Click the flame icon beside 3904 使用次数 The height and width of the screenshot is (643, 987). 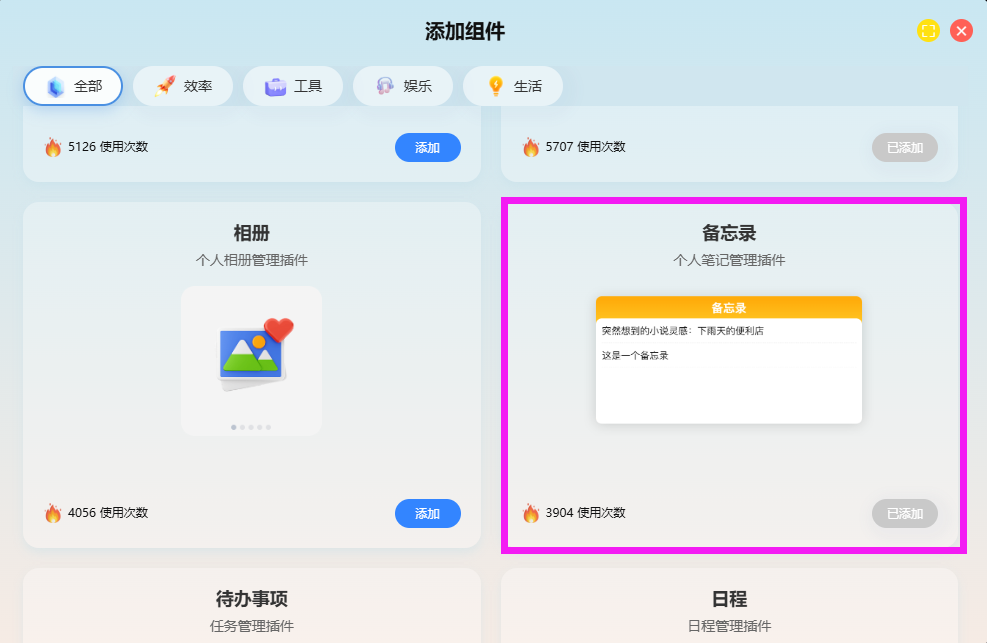pyautogui.click(x=531, y=513)
